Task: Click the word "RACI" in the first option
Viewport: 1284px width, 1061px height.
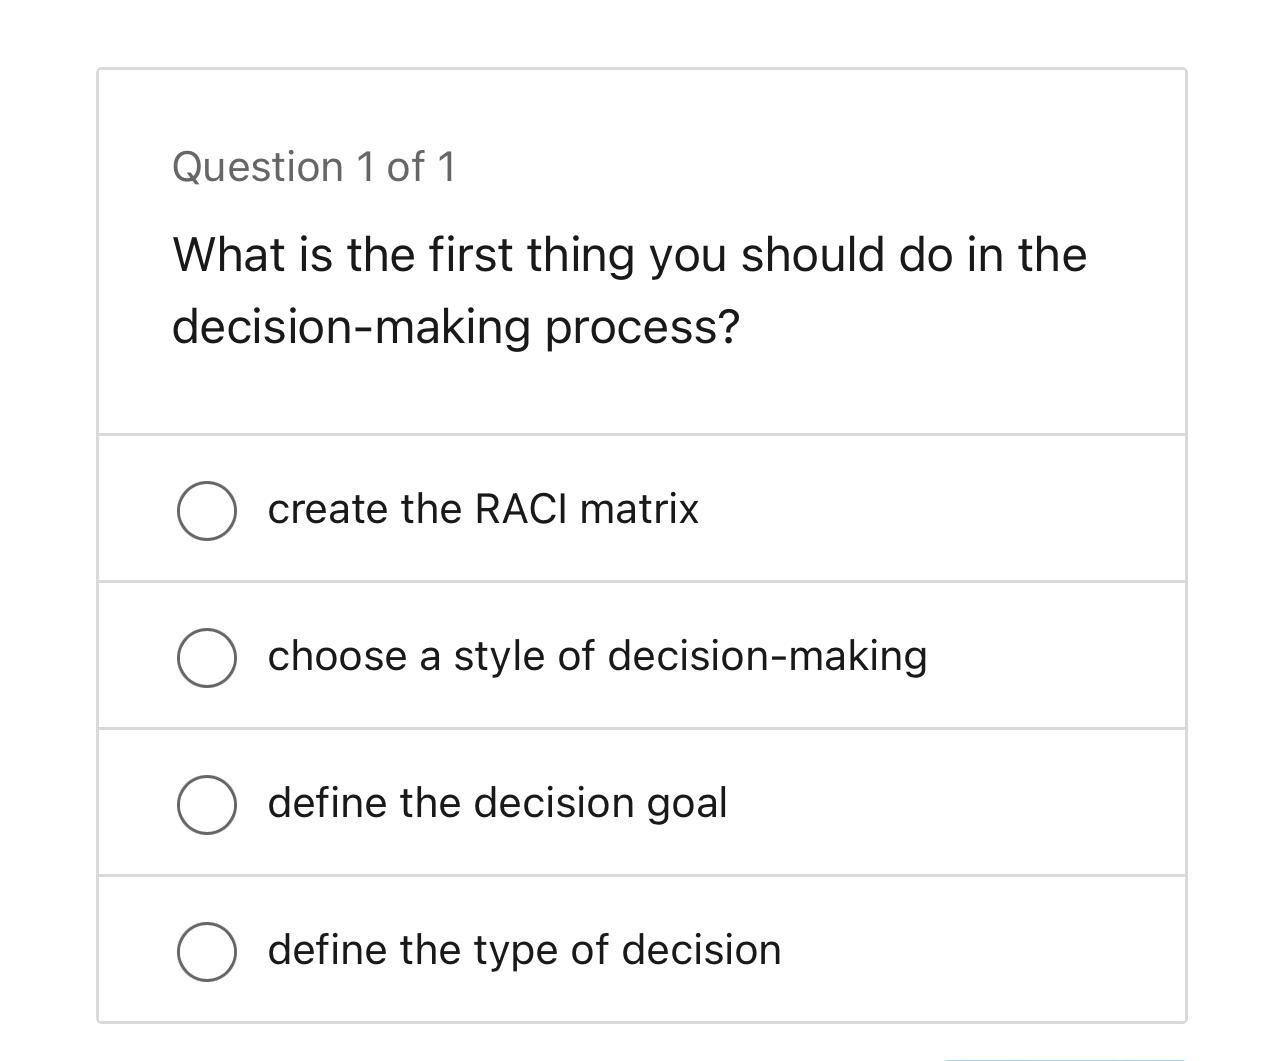Action: point(520,509)
